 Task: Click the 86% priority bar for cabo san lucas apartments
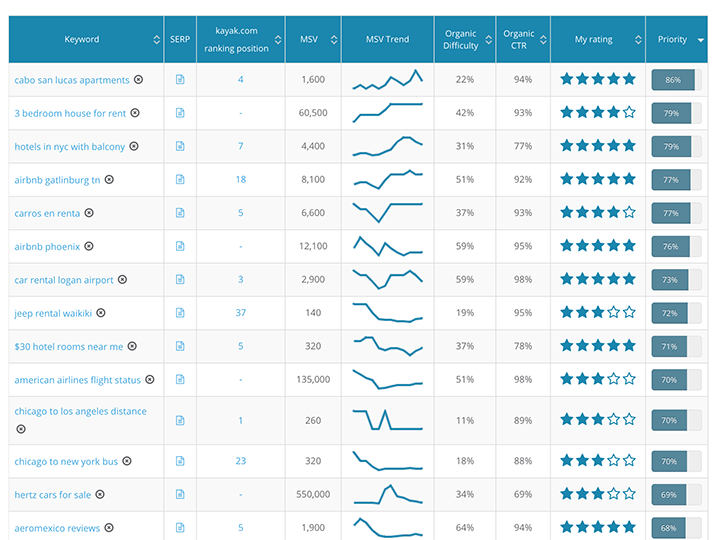pyautogui.click(x=672, y=80)
